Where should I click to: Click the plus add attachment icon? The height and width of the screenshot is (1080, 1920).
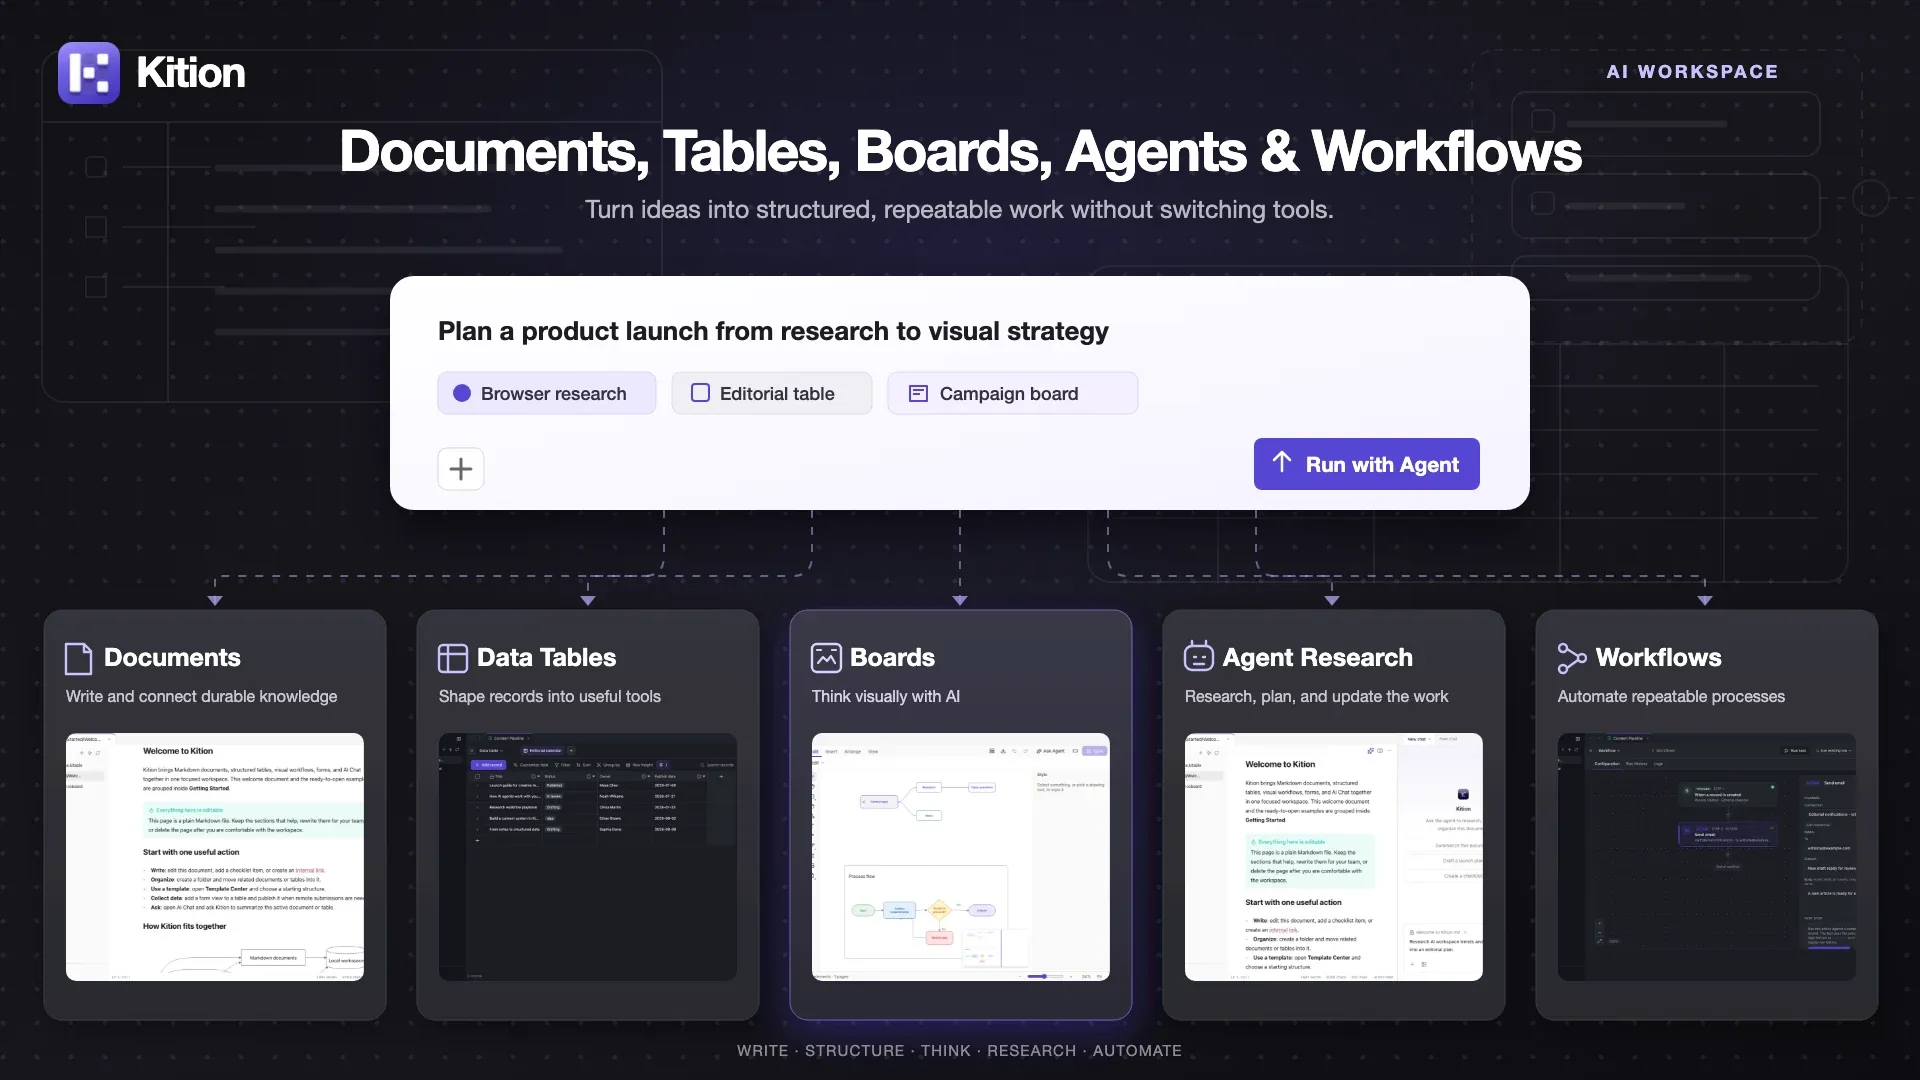[461, 469]
